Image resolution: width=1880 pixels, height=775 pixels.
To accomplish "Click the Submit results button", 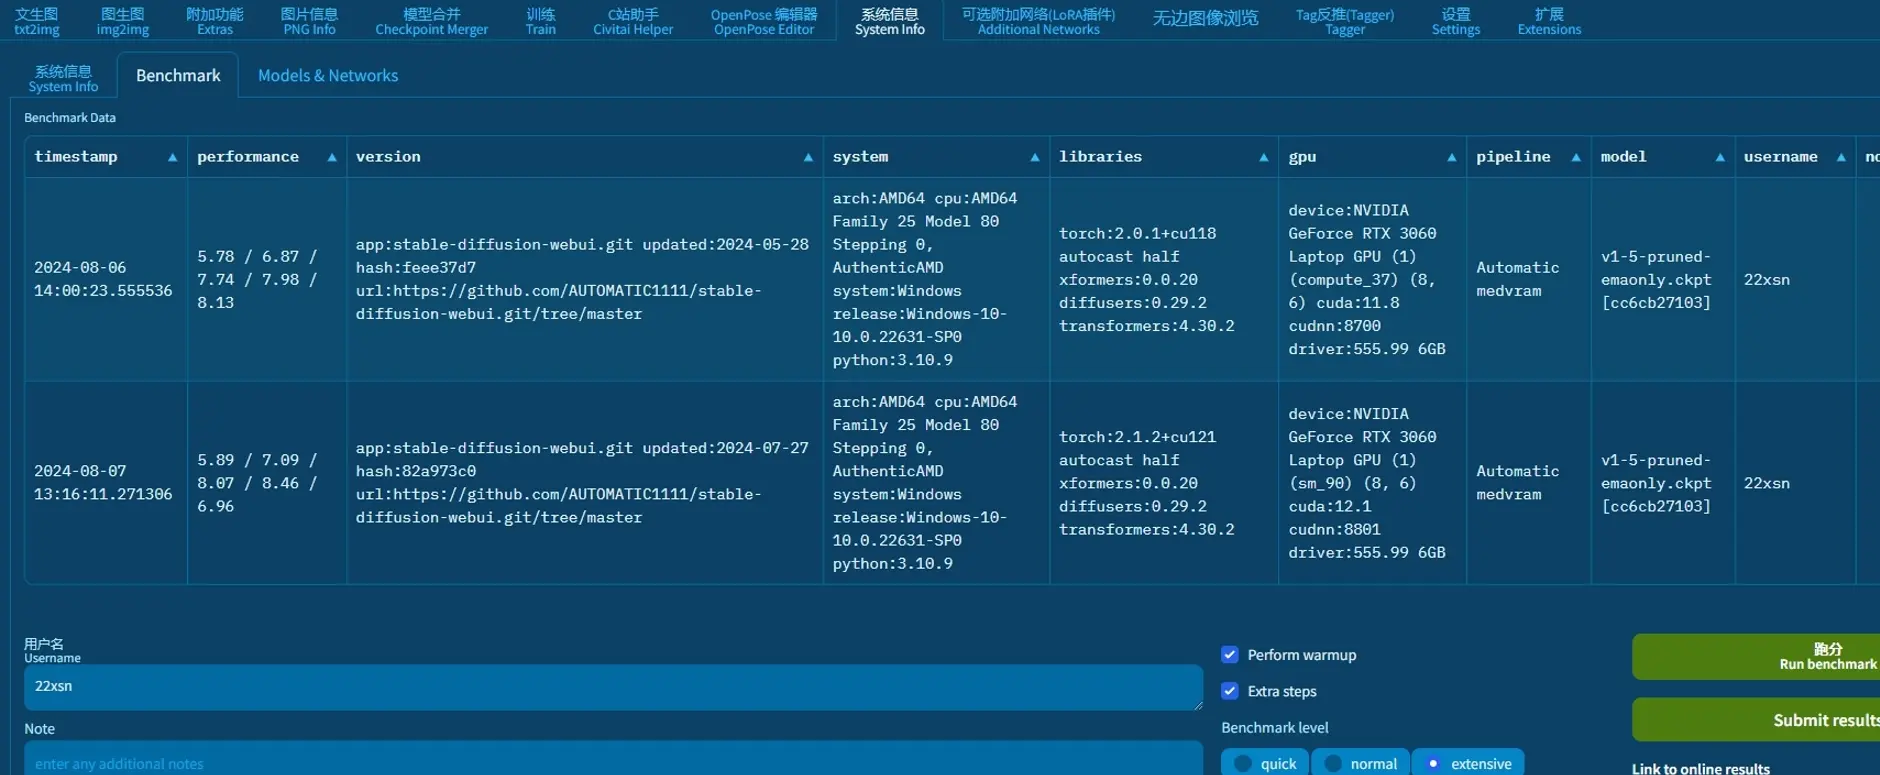I will 1756,720.
